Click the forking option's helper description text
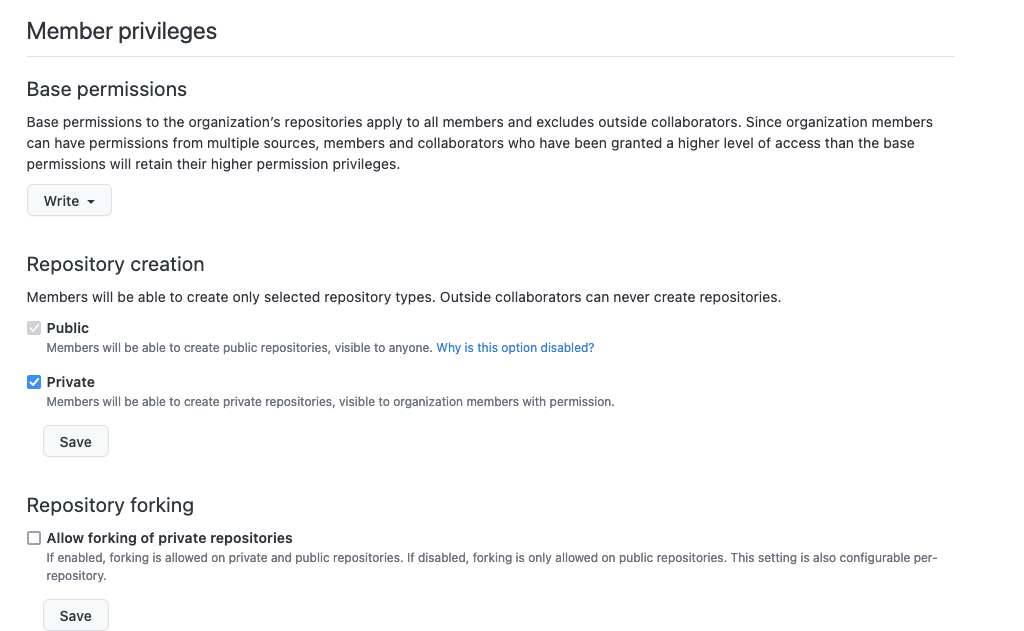1024x631 pixels. point(490,558)
